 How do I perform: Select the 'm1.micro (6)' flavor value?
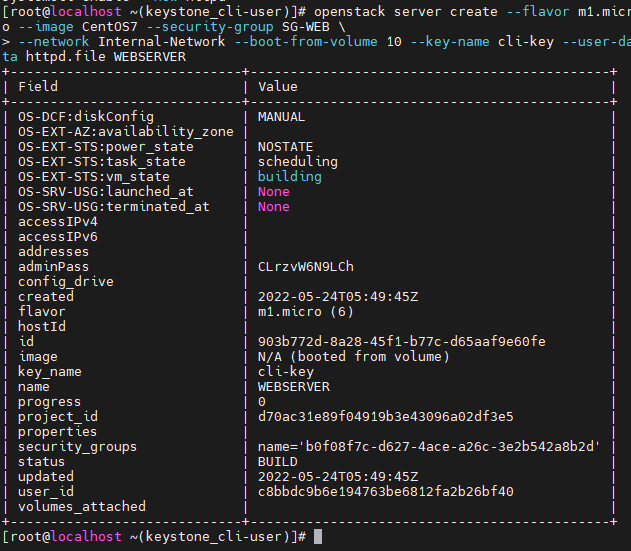pos(306,312)
